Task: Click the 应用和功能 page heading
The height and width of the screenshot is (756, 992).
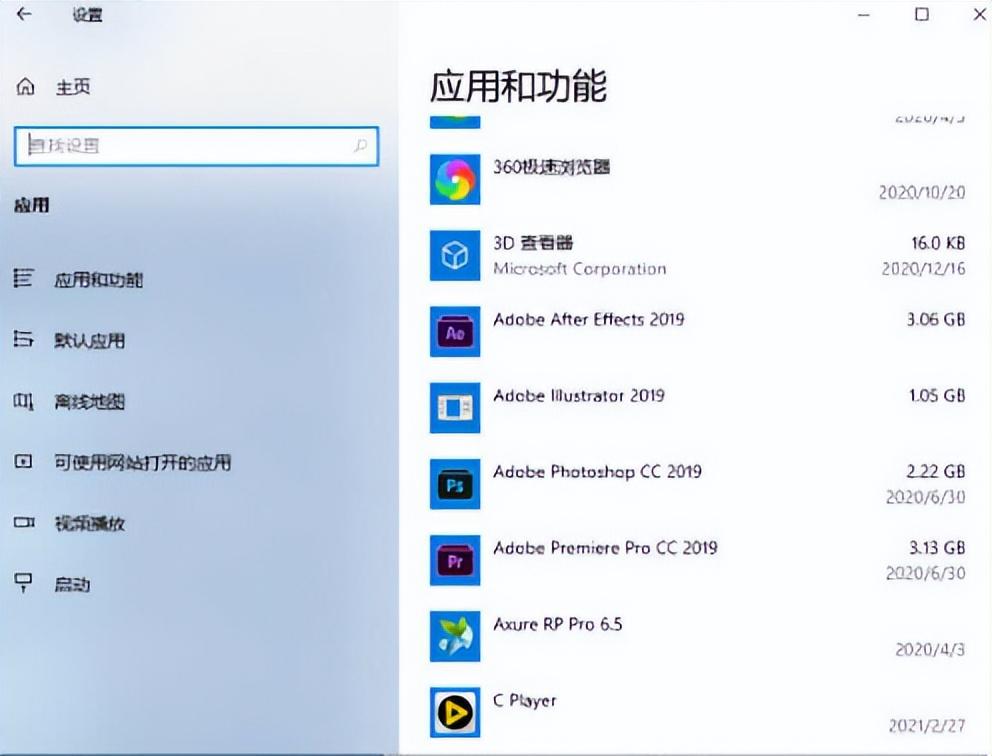Action: coord(518,86)
